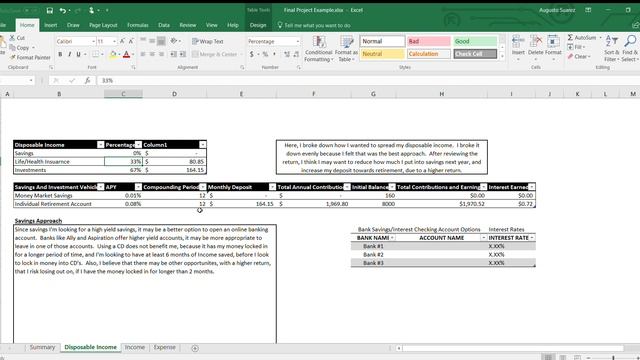Apply the fill color bucket
The image size is (640, 360).
point(113,54)
